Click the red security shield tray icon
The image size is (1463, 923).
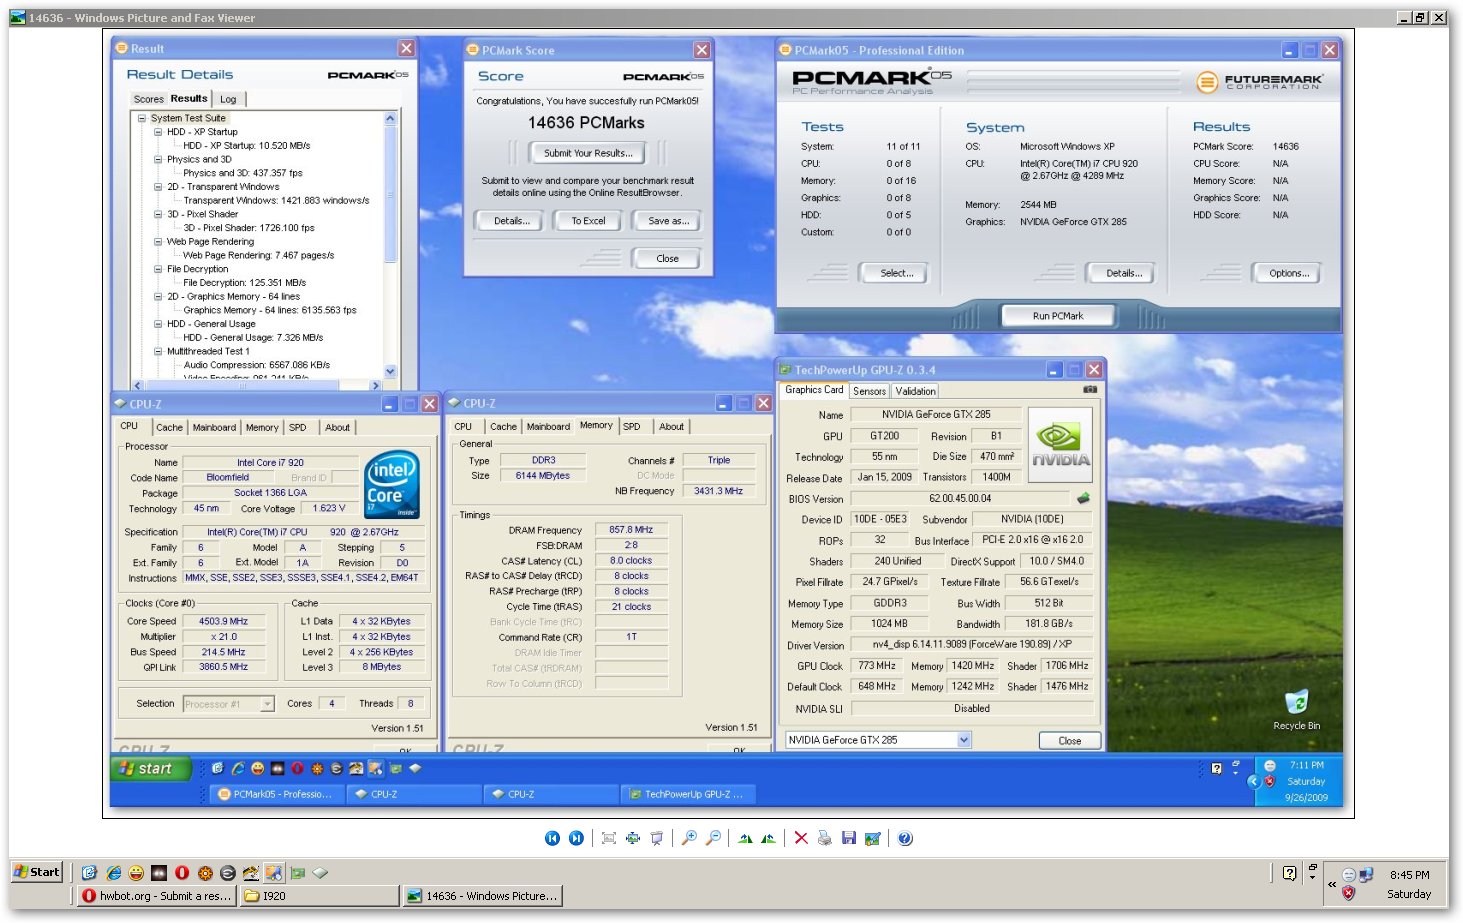1348,893
